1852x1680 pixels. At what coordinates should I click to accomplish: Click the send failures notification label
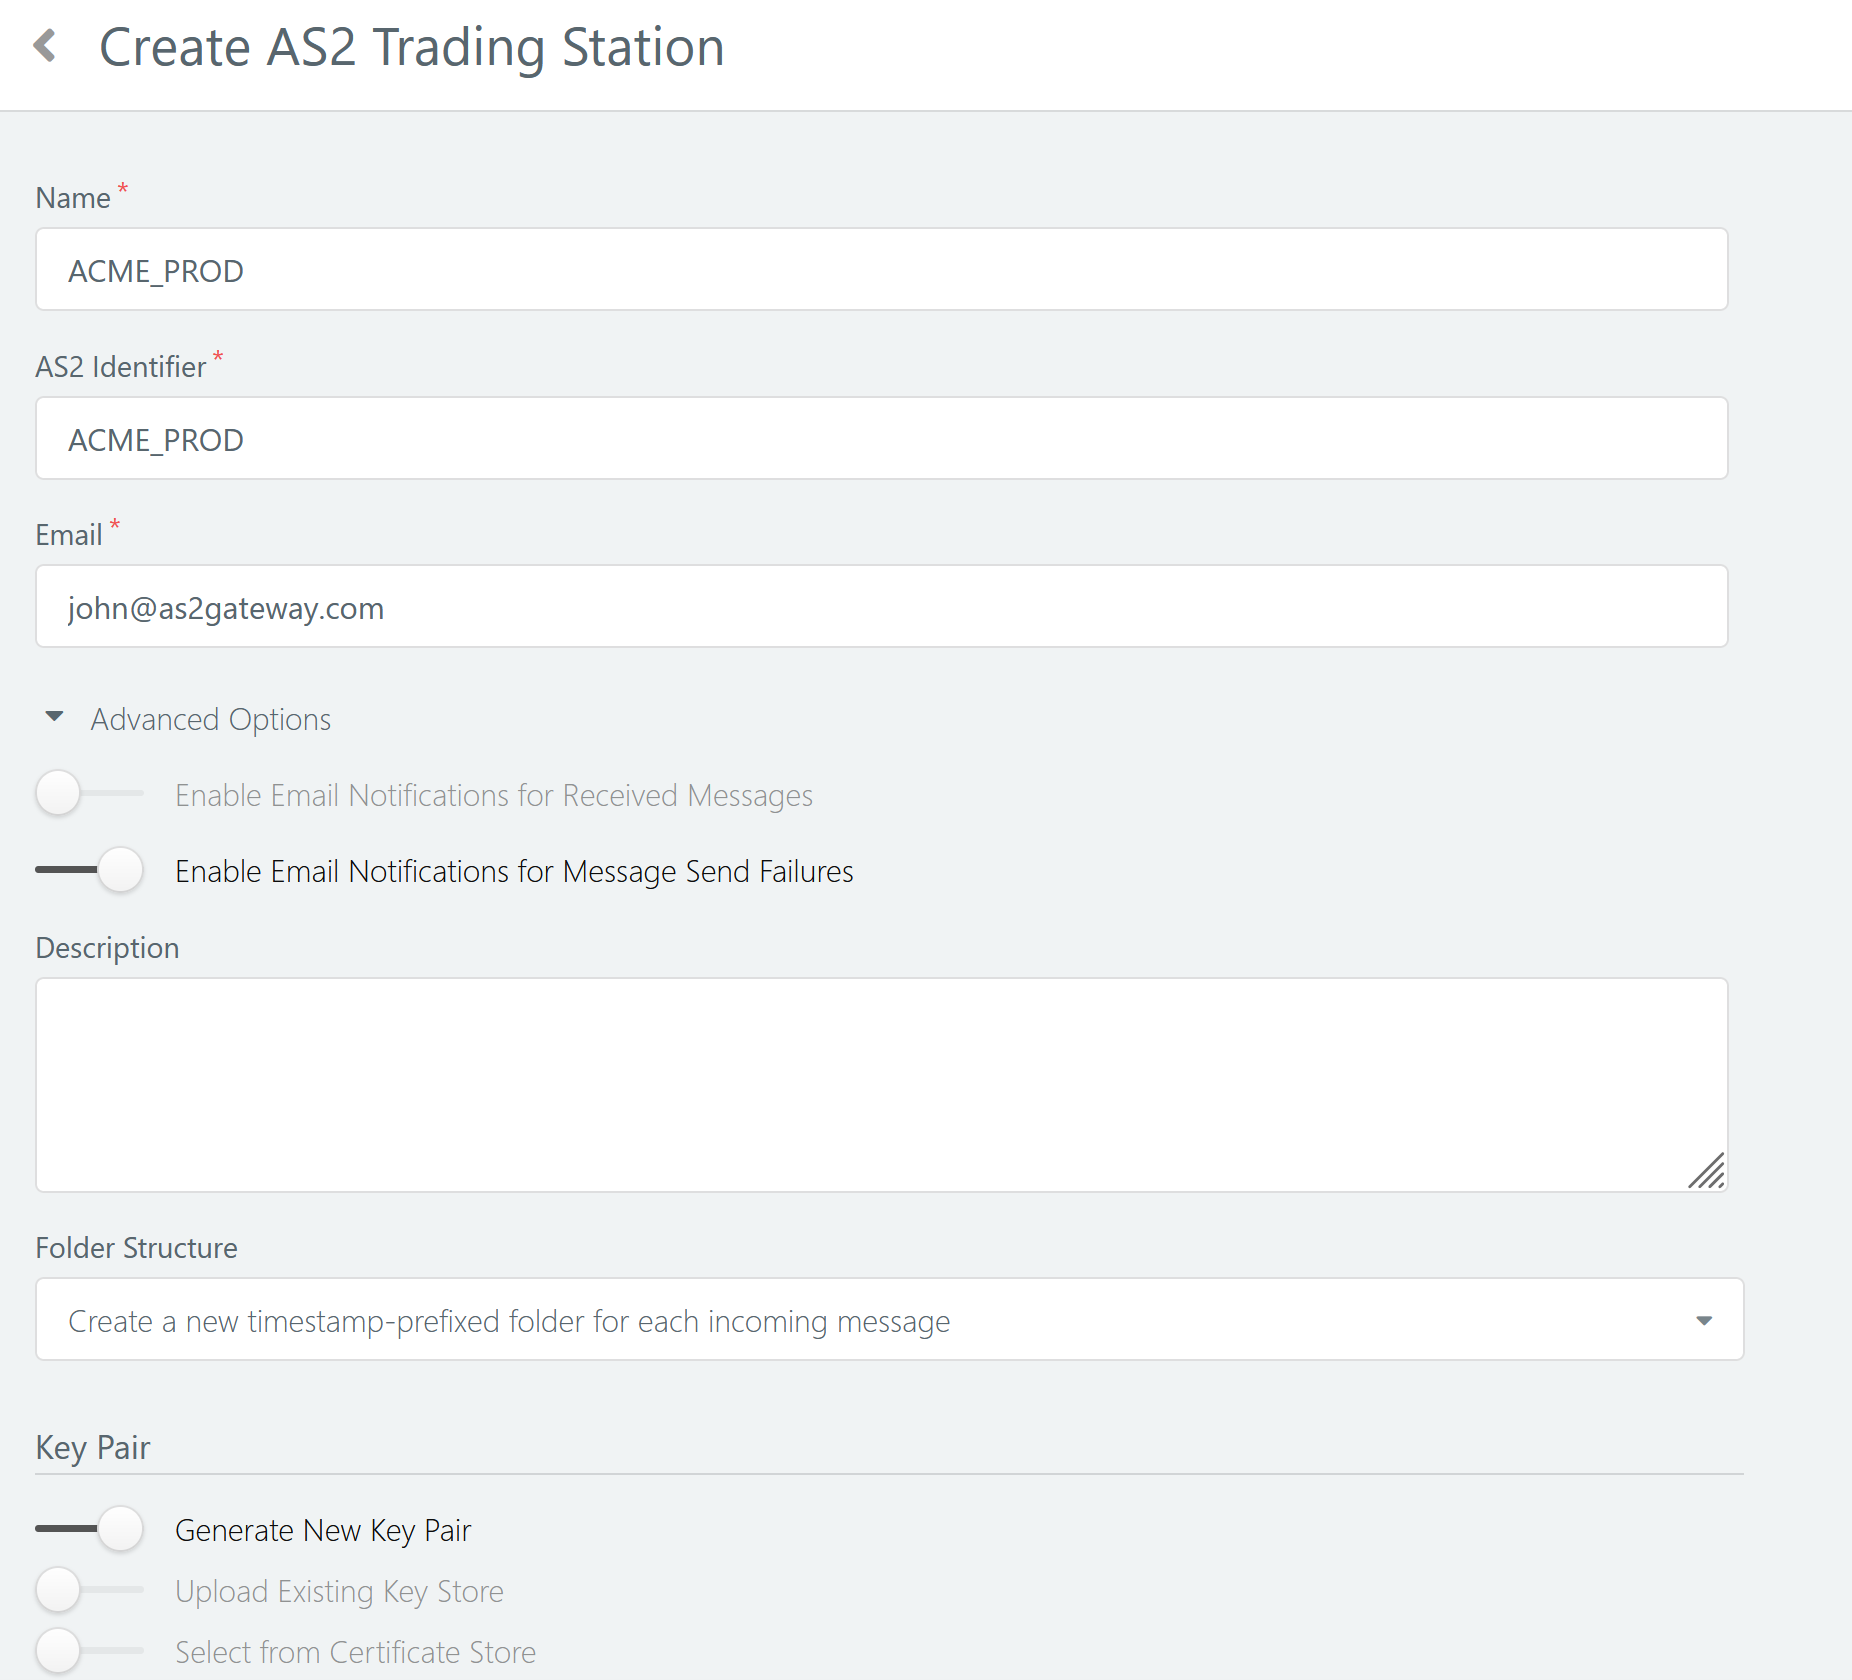[x=514, y=871]
